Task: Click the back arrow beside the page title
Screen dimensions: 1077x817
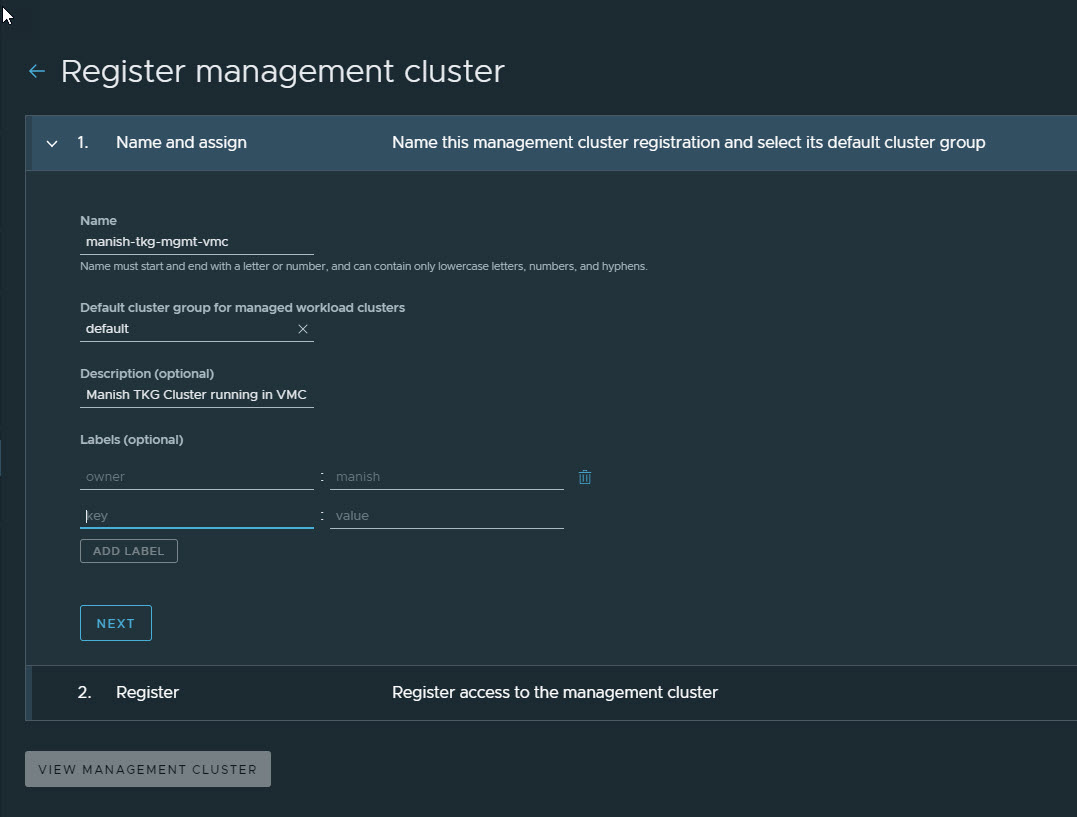Action: 37,71
